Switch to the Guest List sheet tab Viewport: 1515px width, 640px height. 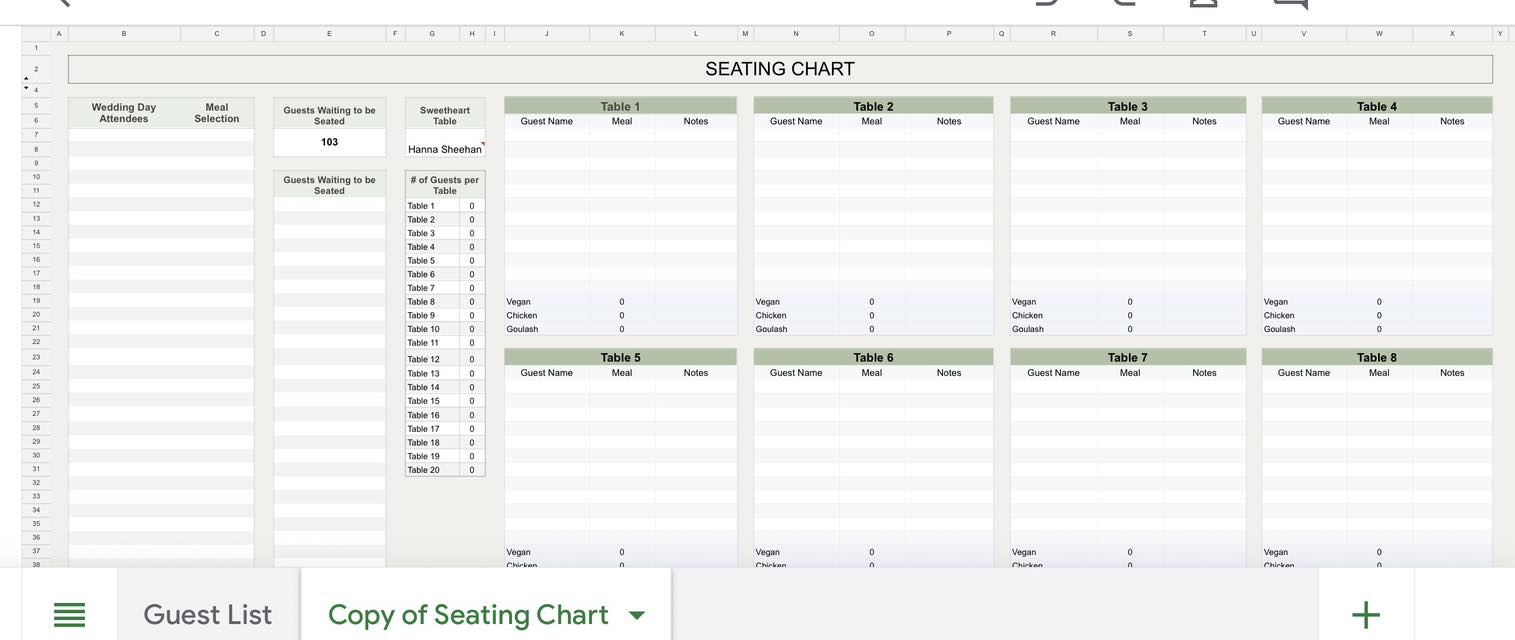(x=207, y=614)
